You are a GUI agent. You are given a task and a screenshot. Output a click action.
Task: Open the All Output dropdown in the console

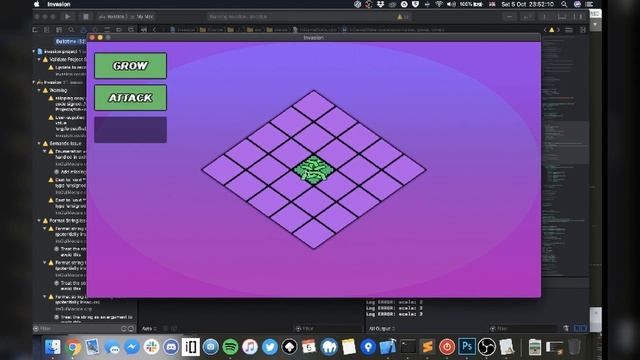382,329
